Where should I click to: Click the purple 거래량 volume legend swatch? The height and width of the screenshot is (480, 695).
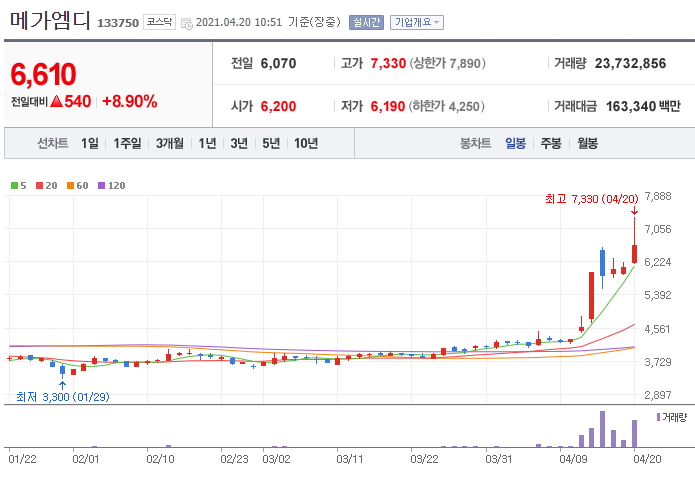click(658, 417)
